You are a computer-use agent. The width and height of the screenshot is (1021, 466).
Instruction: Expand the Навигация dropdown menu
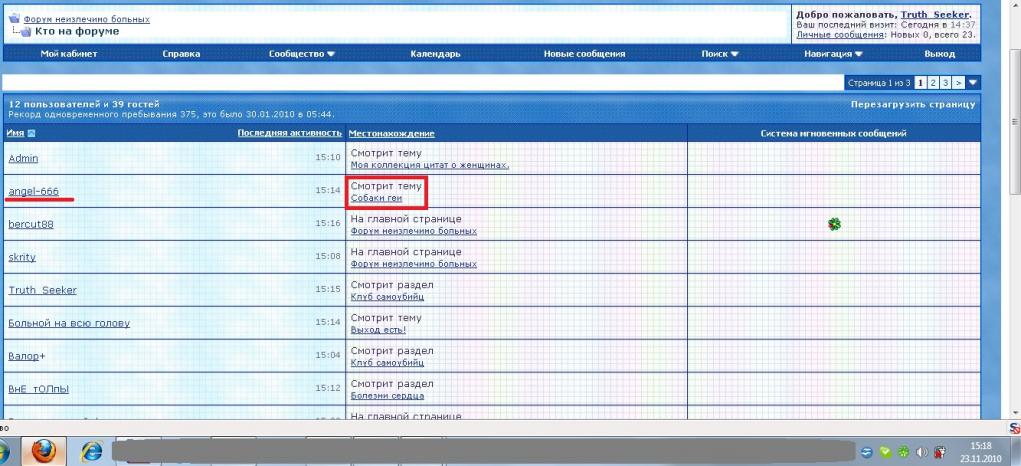(x=832, y=54)
